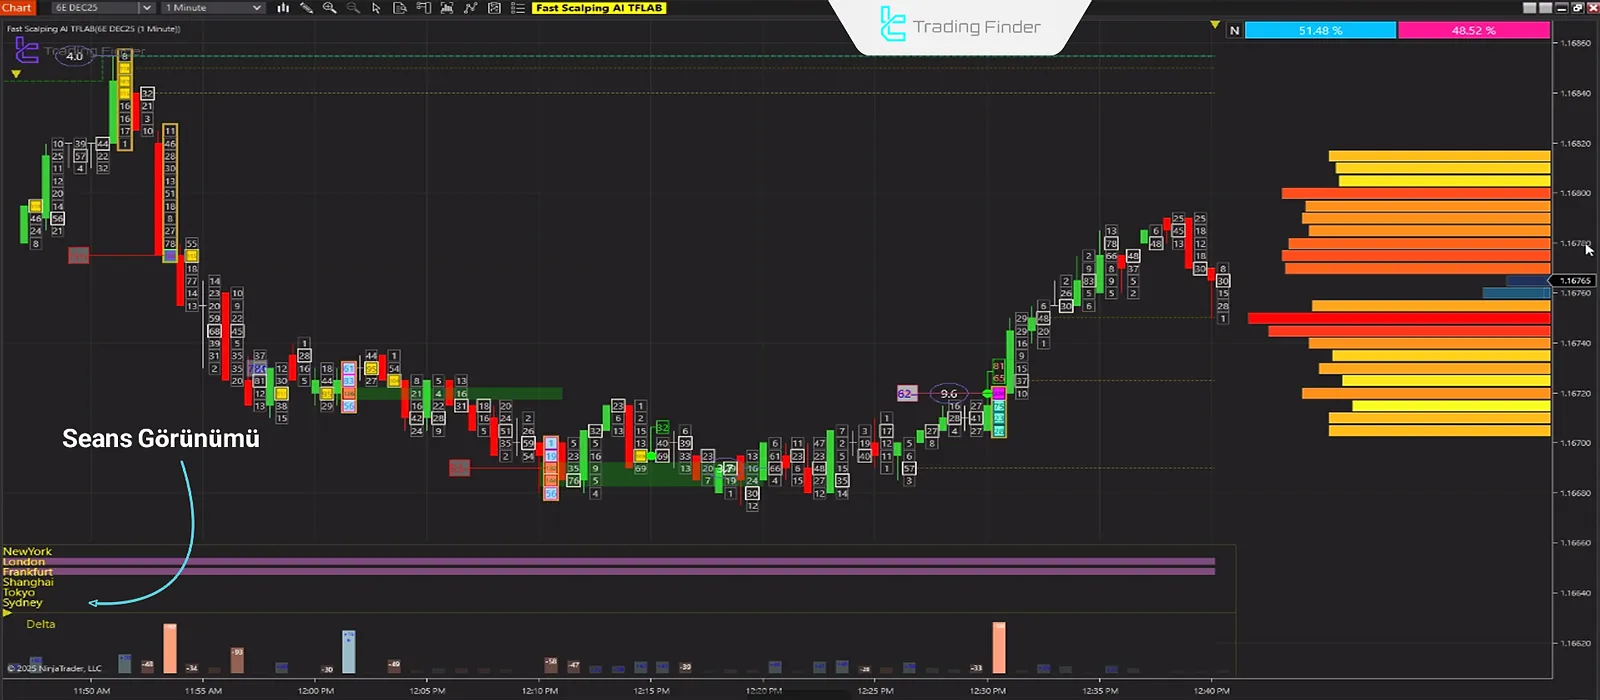Open the bar type chart style icon

click(x=283, y=8)
